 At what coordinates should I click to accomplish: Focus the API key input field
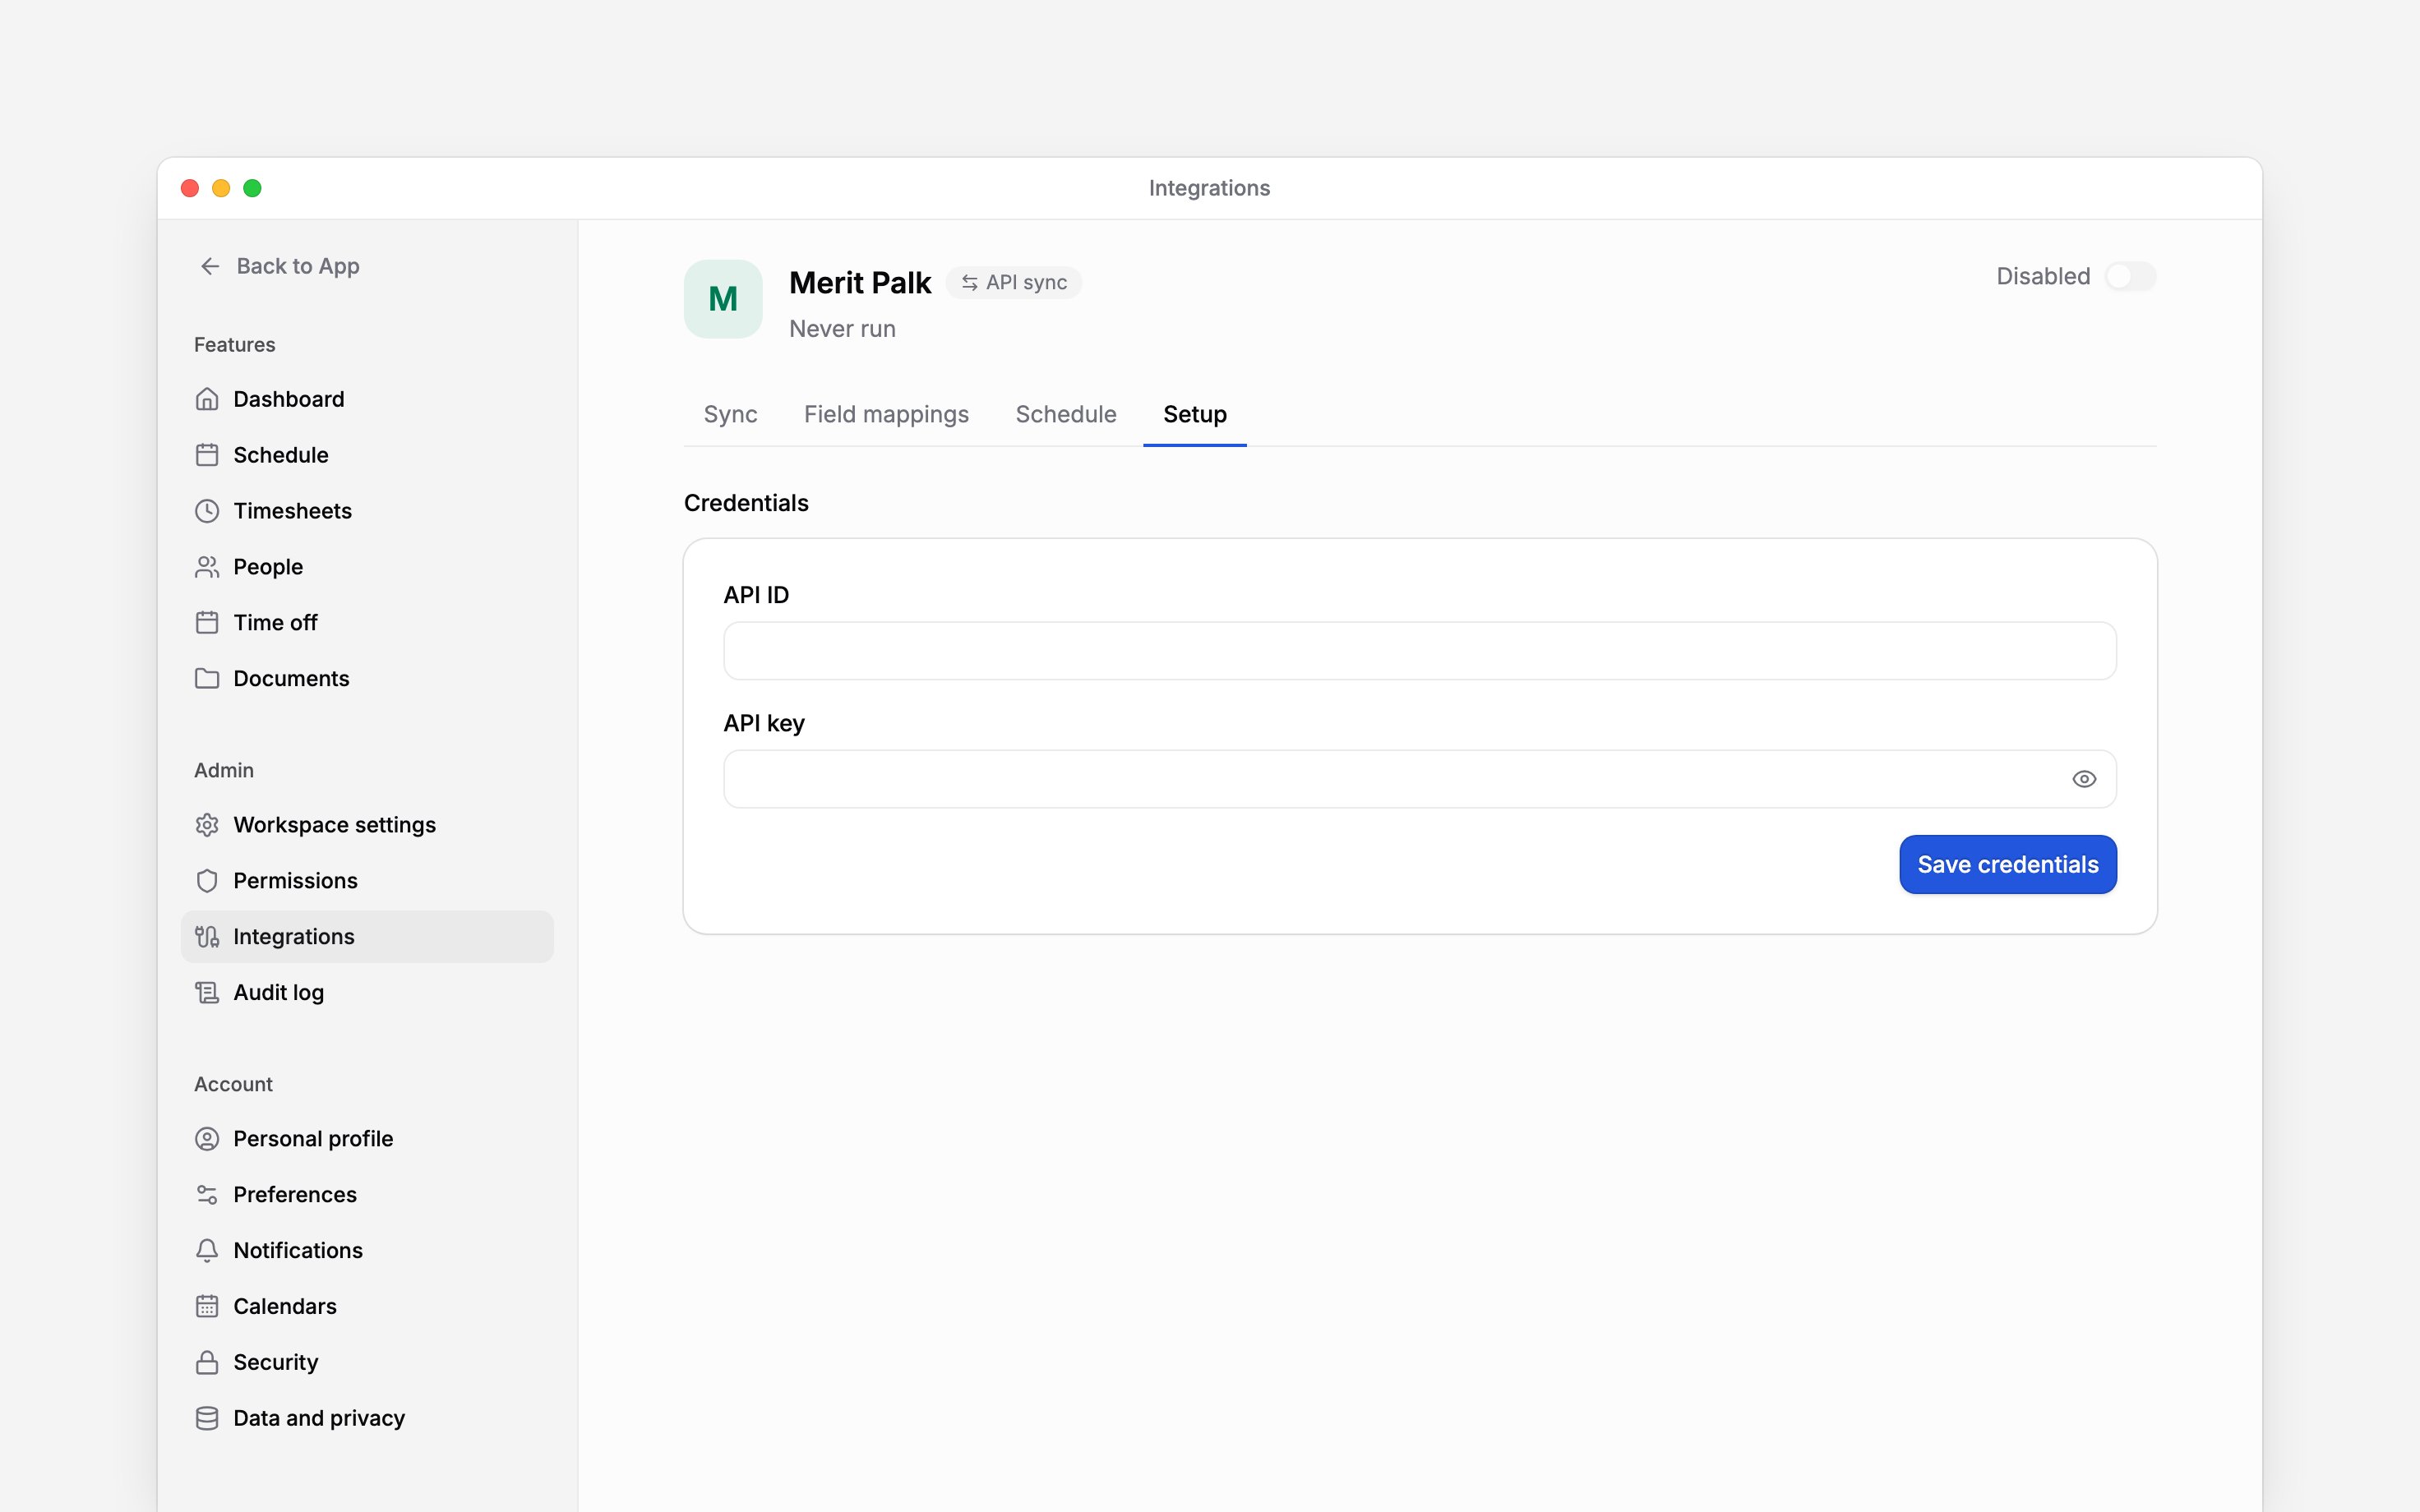coord(1420,779)
